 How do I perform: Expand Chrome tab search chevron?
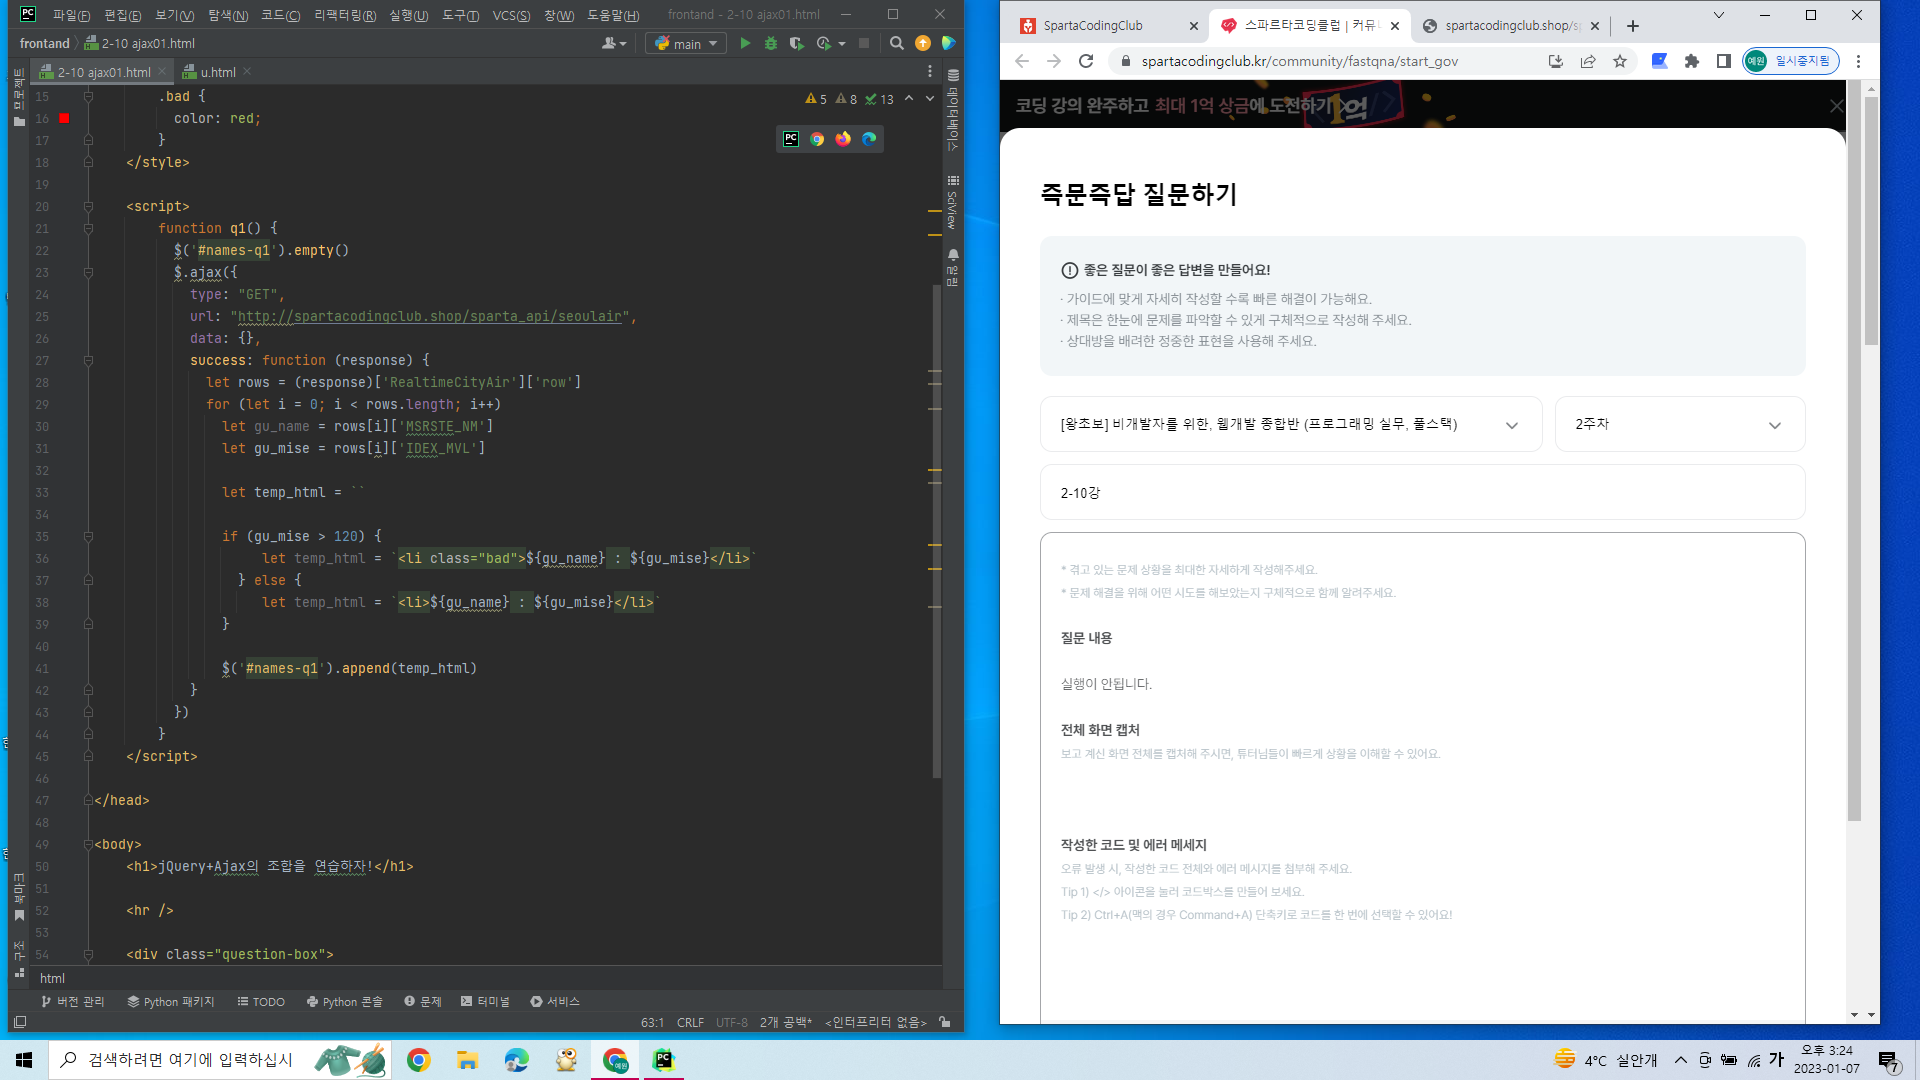pos(1719,15)
